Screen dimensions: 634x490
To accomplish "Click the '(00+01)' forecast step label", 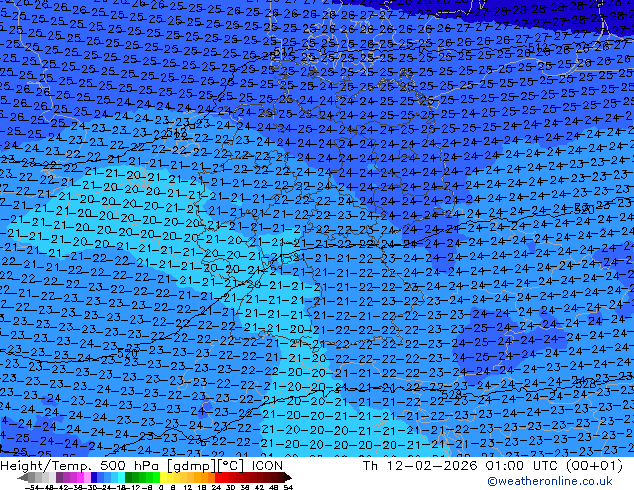I will click(x=594, y=466).
